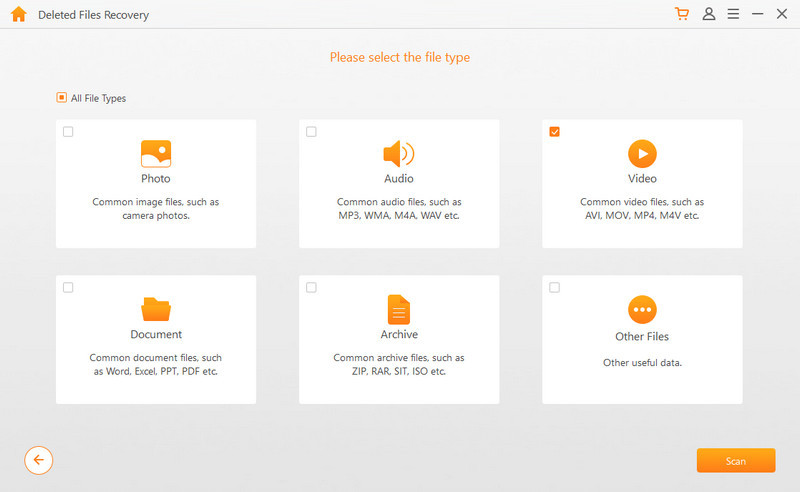Viewport: 800px width, 492px height.
Task: Click the Document folder icon
Action: point(156,309)
